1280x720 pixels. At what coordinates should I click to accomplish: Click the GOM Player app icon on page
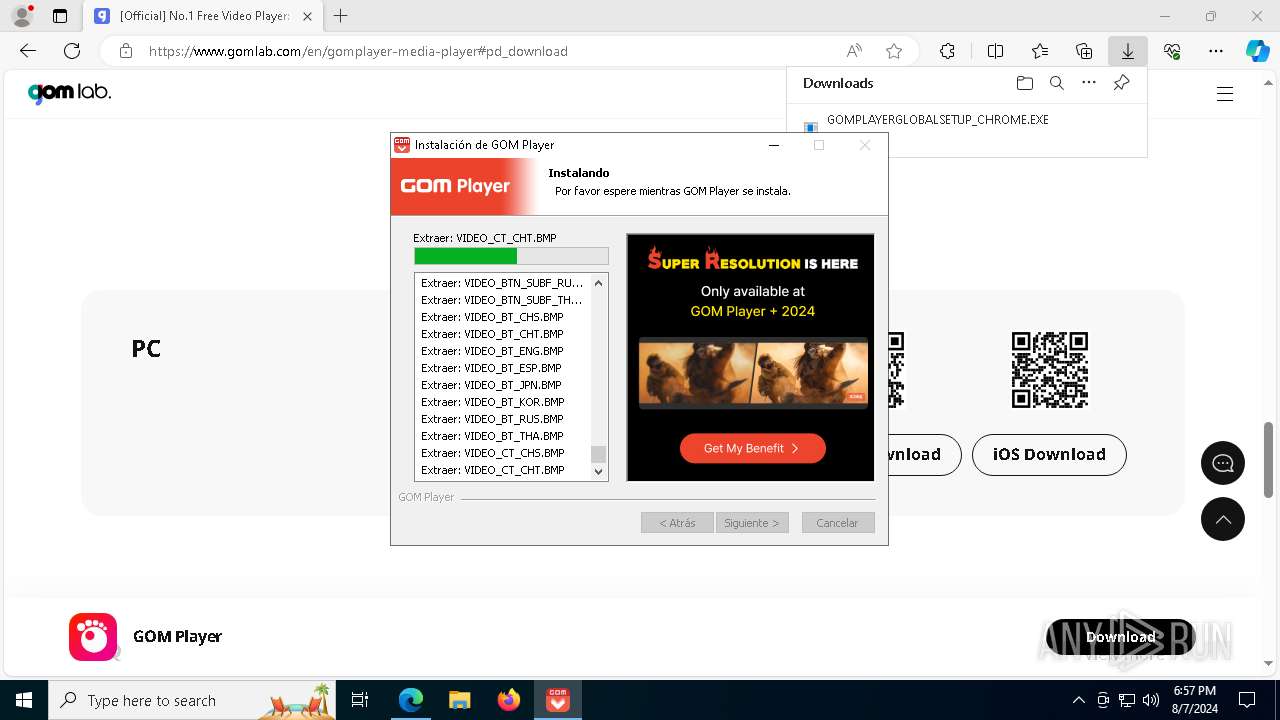pyautogui.click(x=93, y=637)
